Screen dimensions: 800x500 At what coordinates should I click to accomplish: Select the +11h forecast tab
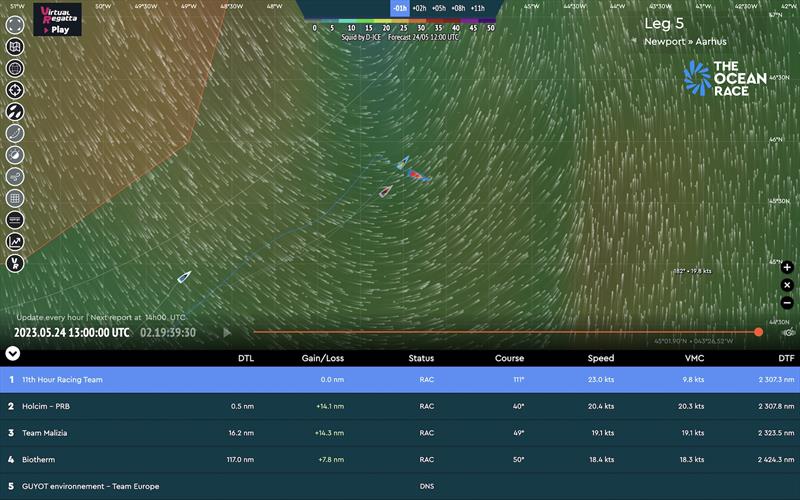coord(478,8)
